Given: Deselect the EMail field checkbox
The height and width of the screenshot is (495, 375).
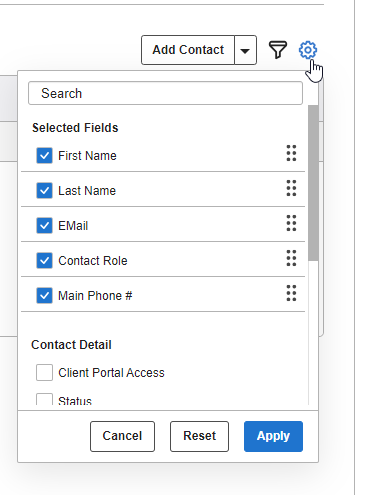Looking at the screenshot, I should point(44,225).
